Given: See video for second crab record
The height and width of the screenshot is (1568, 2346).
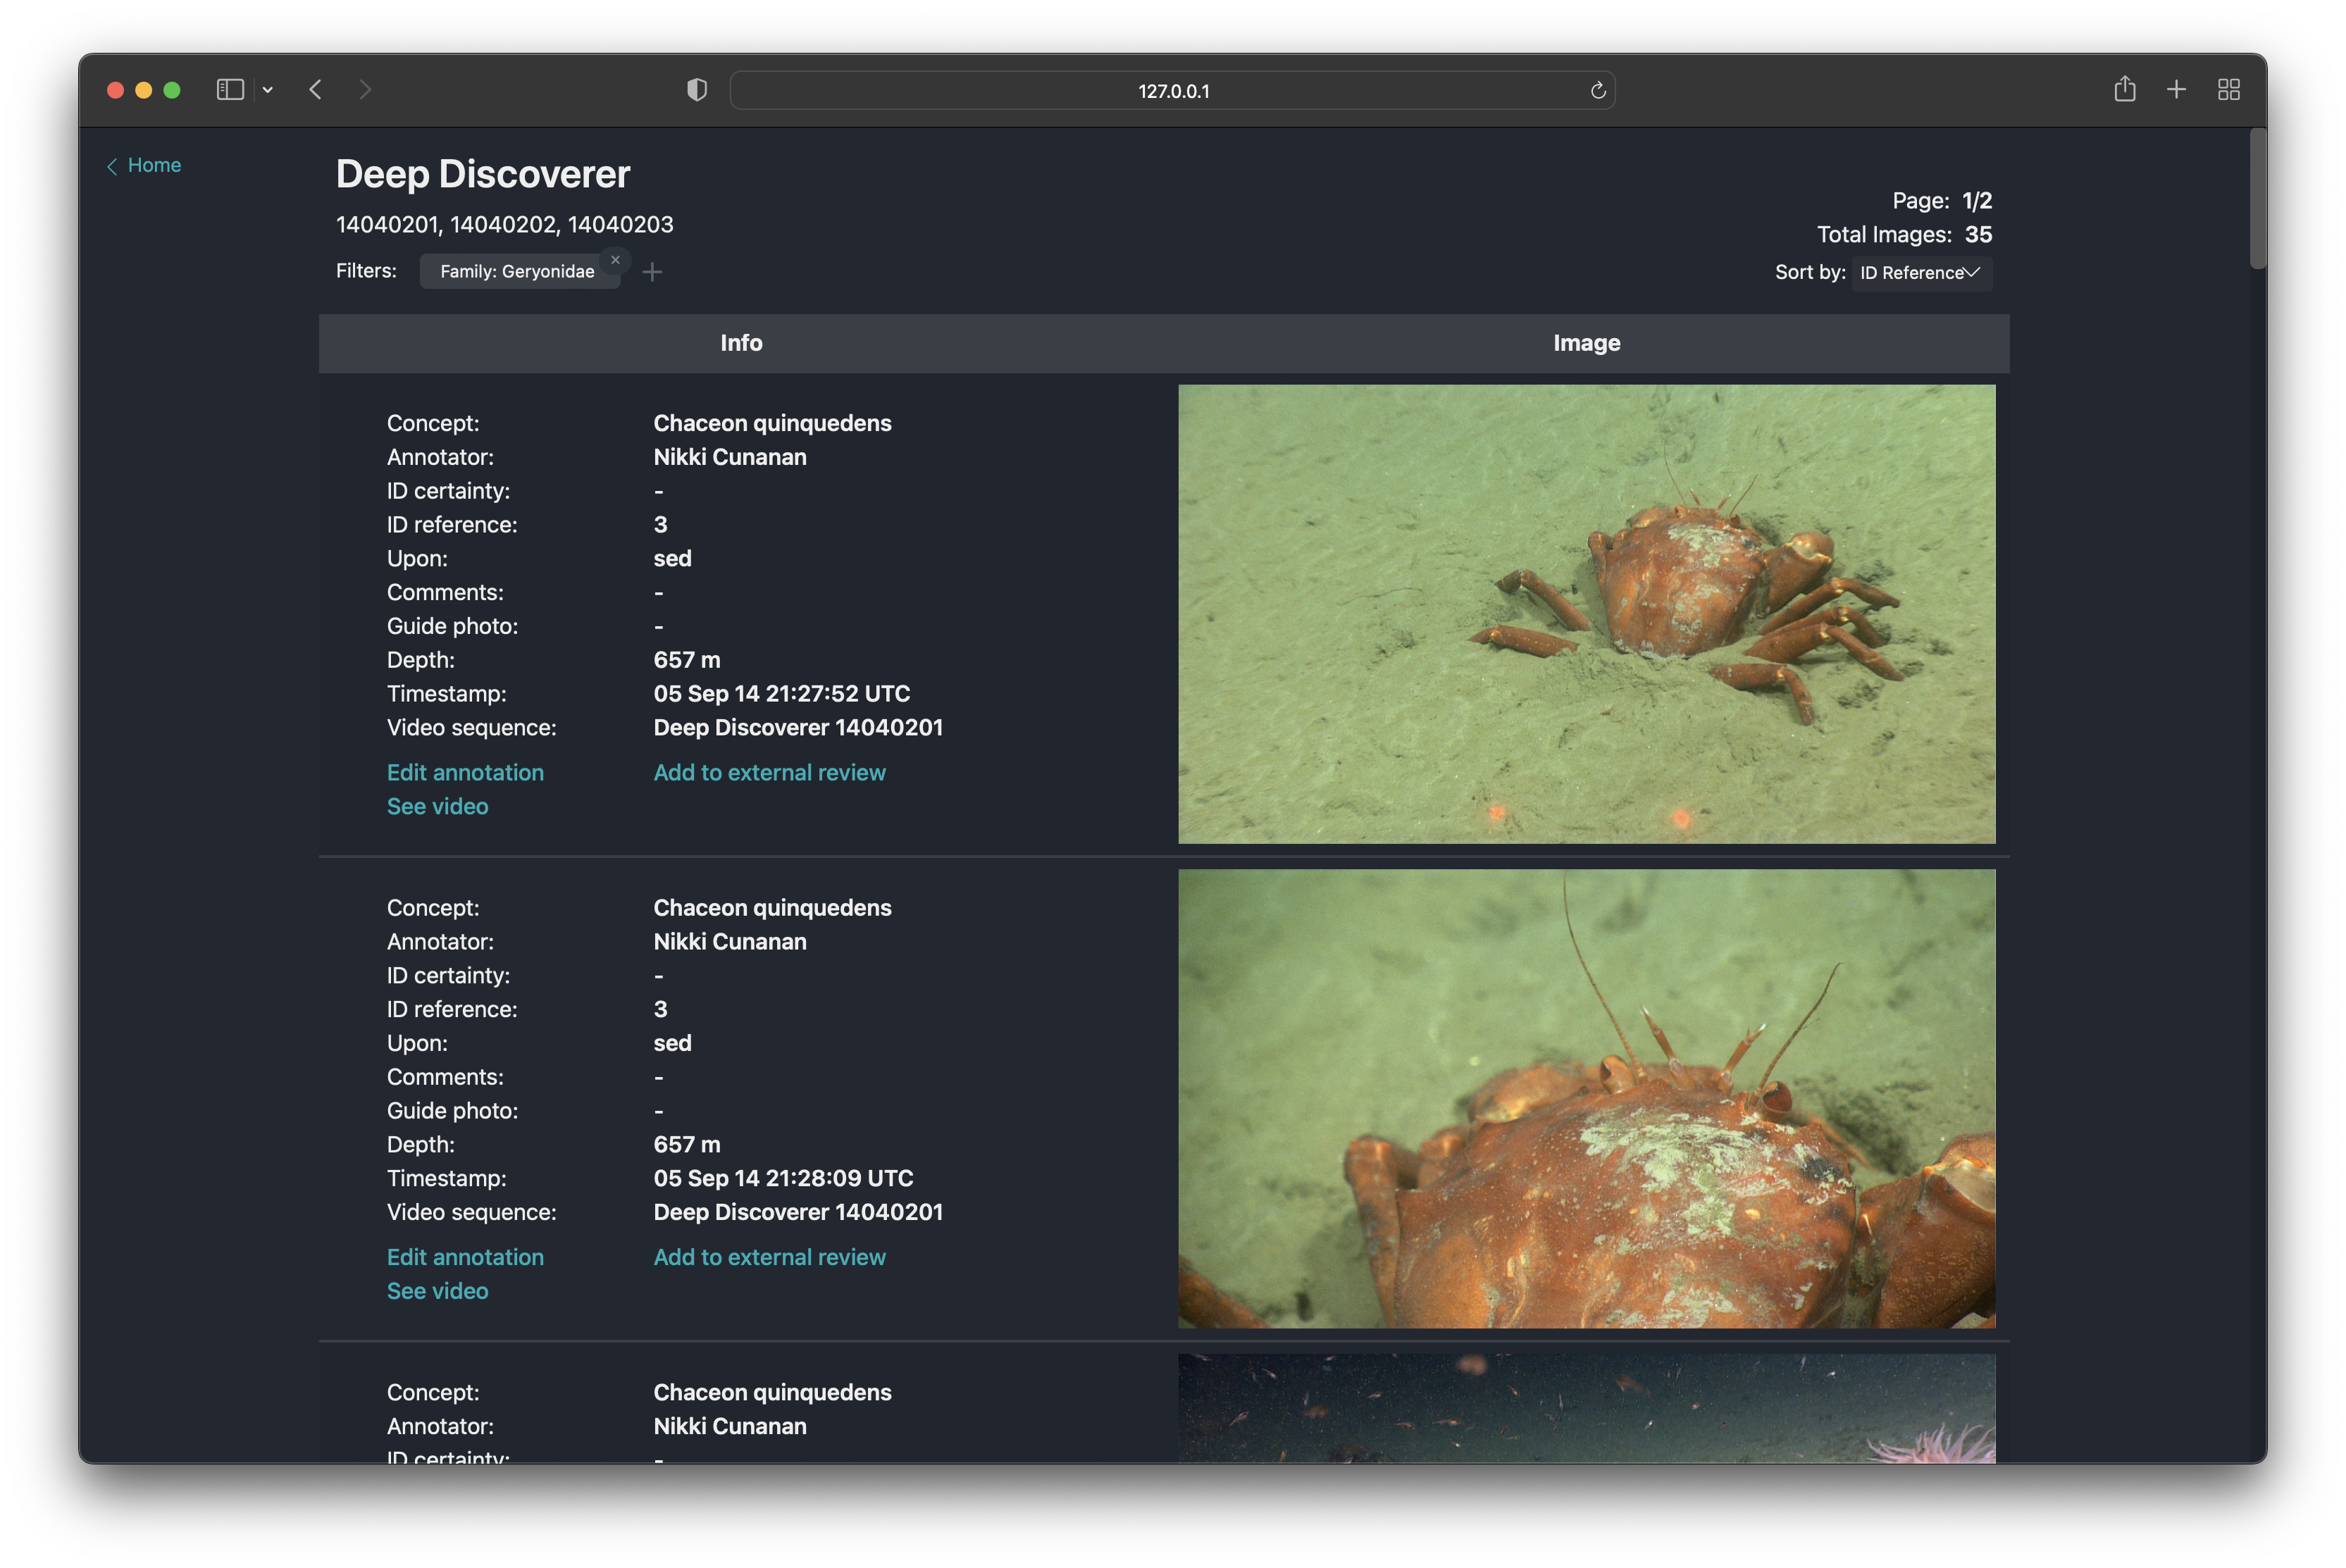Looking at the screenshot, I should [x=437, y=1291].
